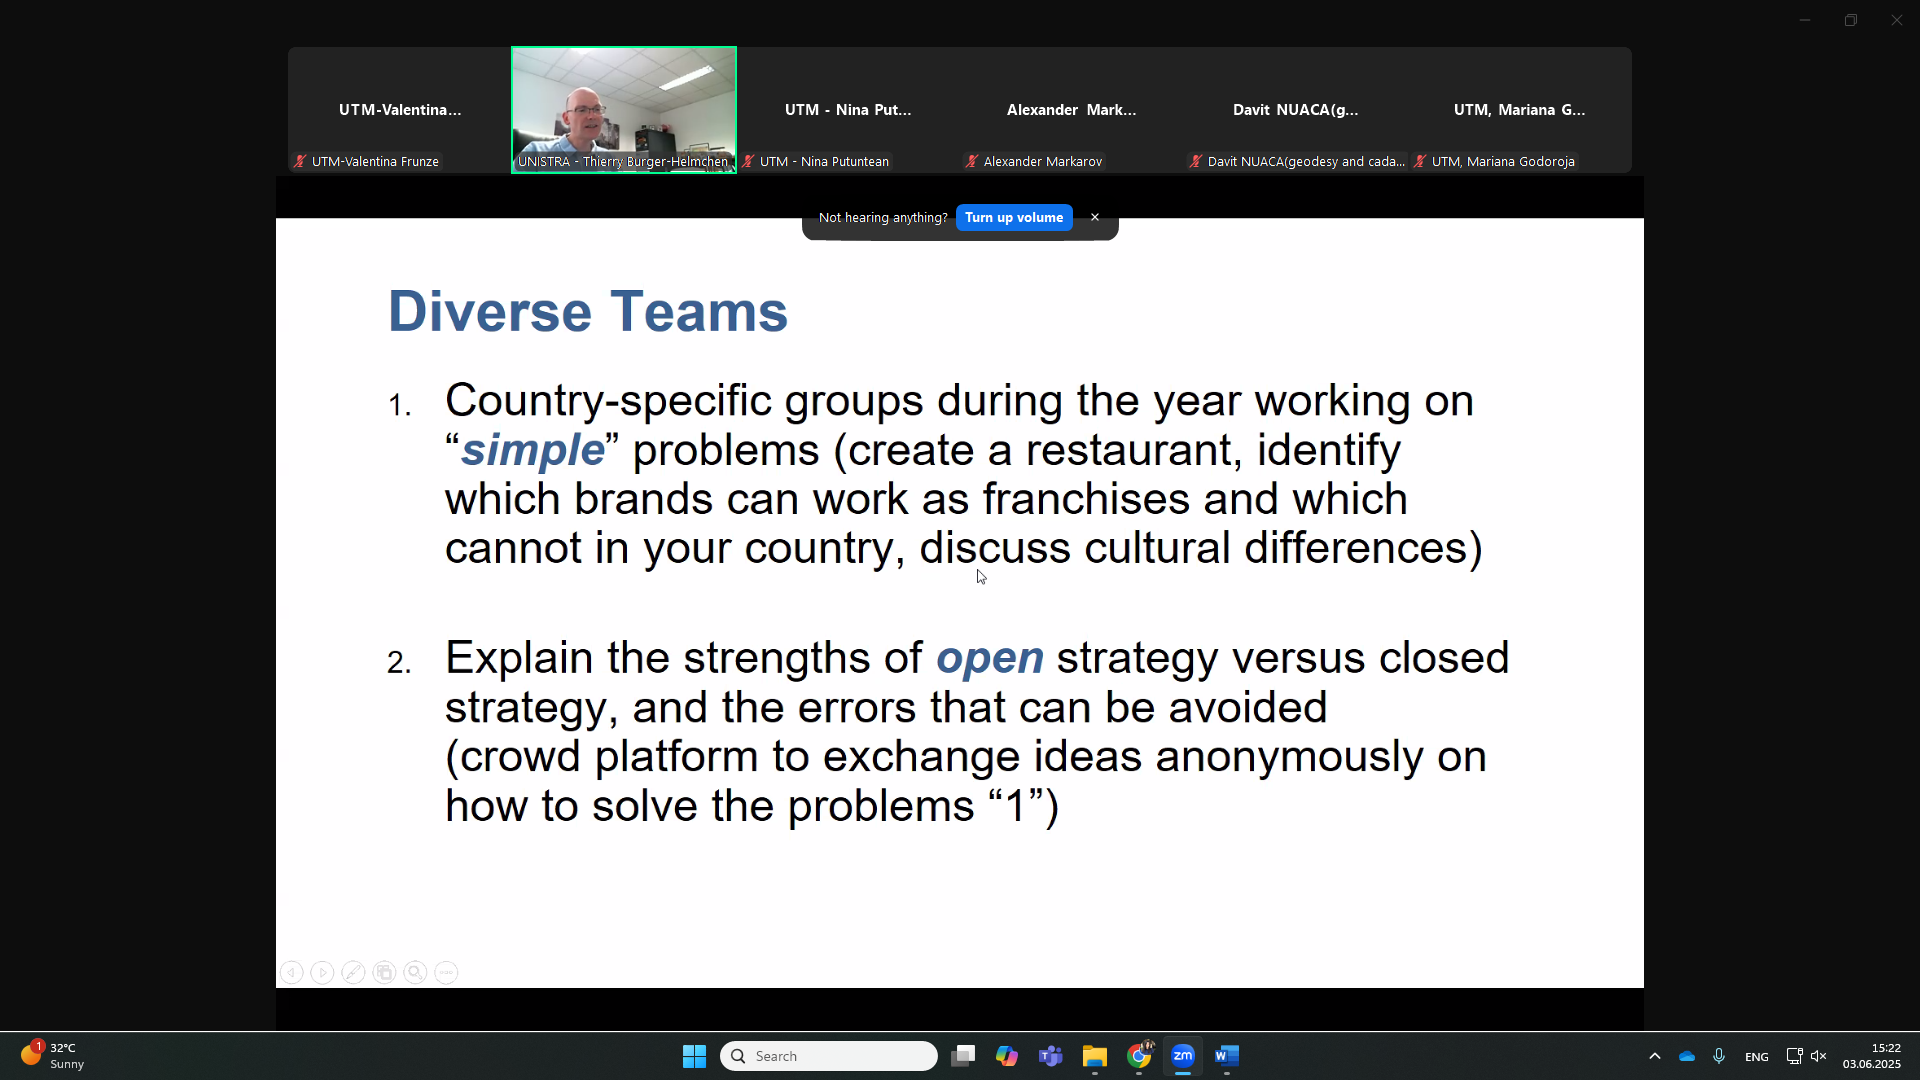
Task: Open the pen annotation tool icon
Action: coord(353,972)
